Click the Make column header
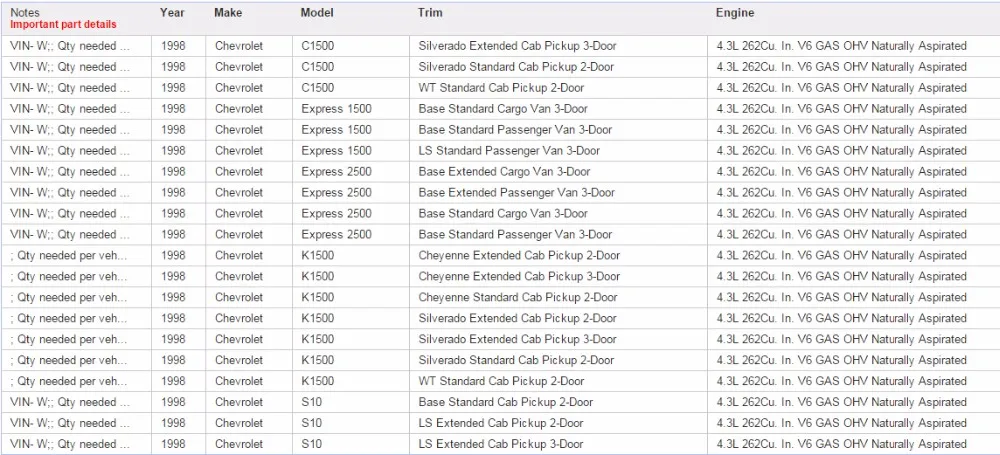The width and height of the screenshot is (1000, 455). click(228, 13)
